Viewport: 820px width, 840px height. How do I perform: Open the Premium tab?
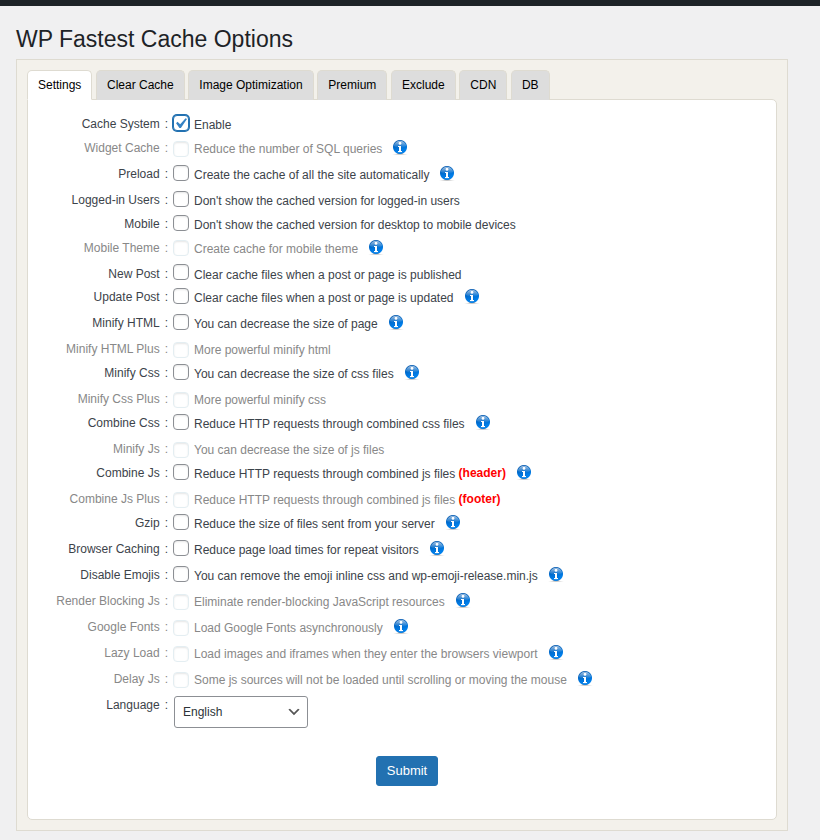click(x=352, y=85)
